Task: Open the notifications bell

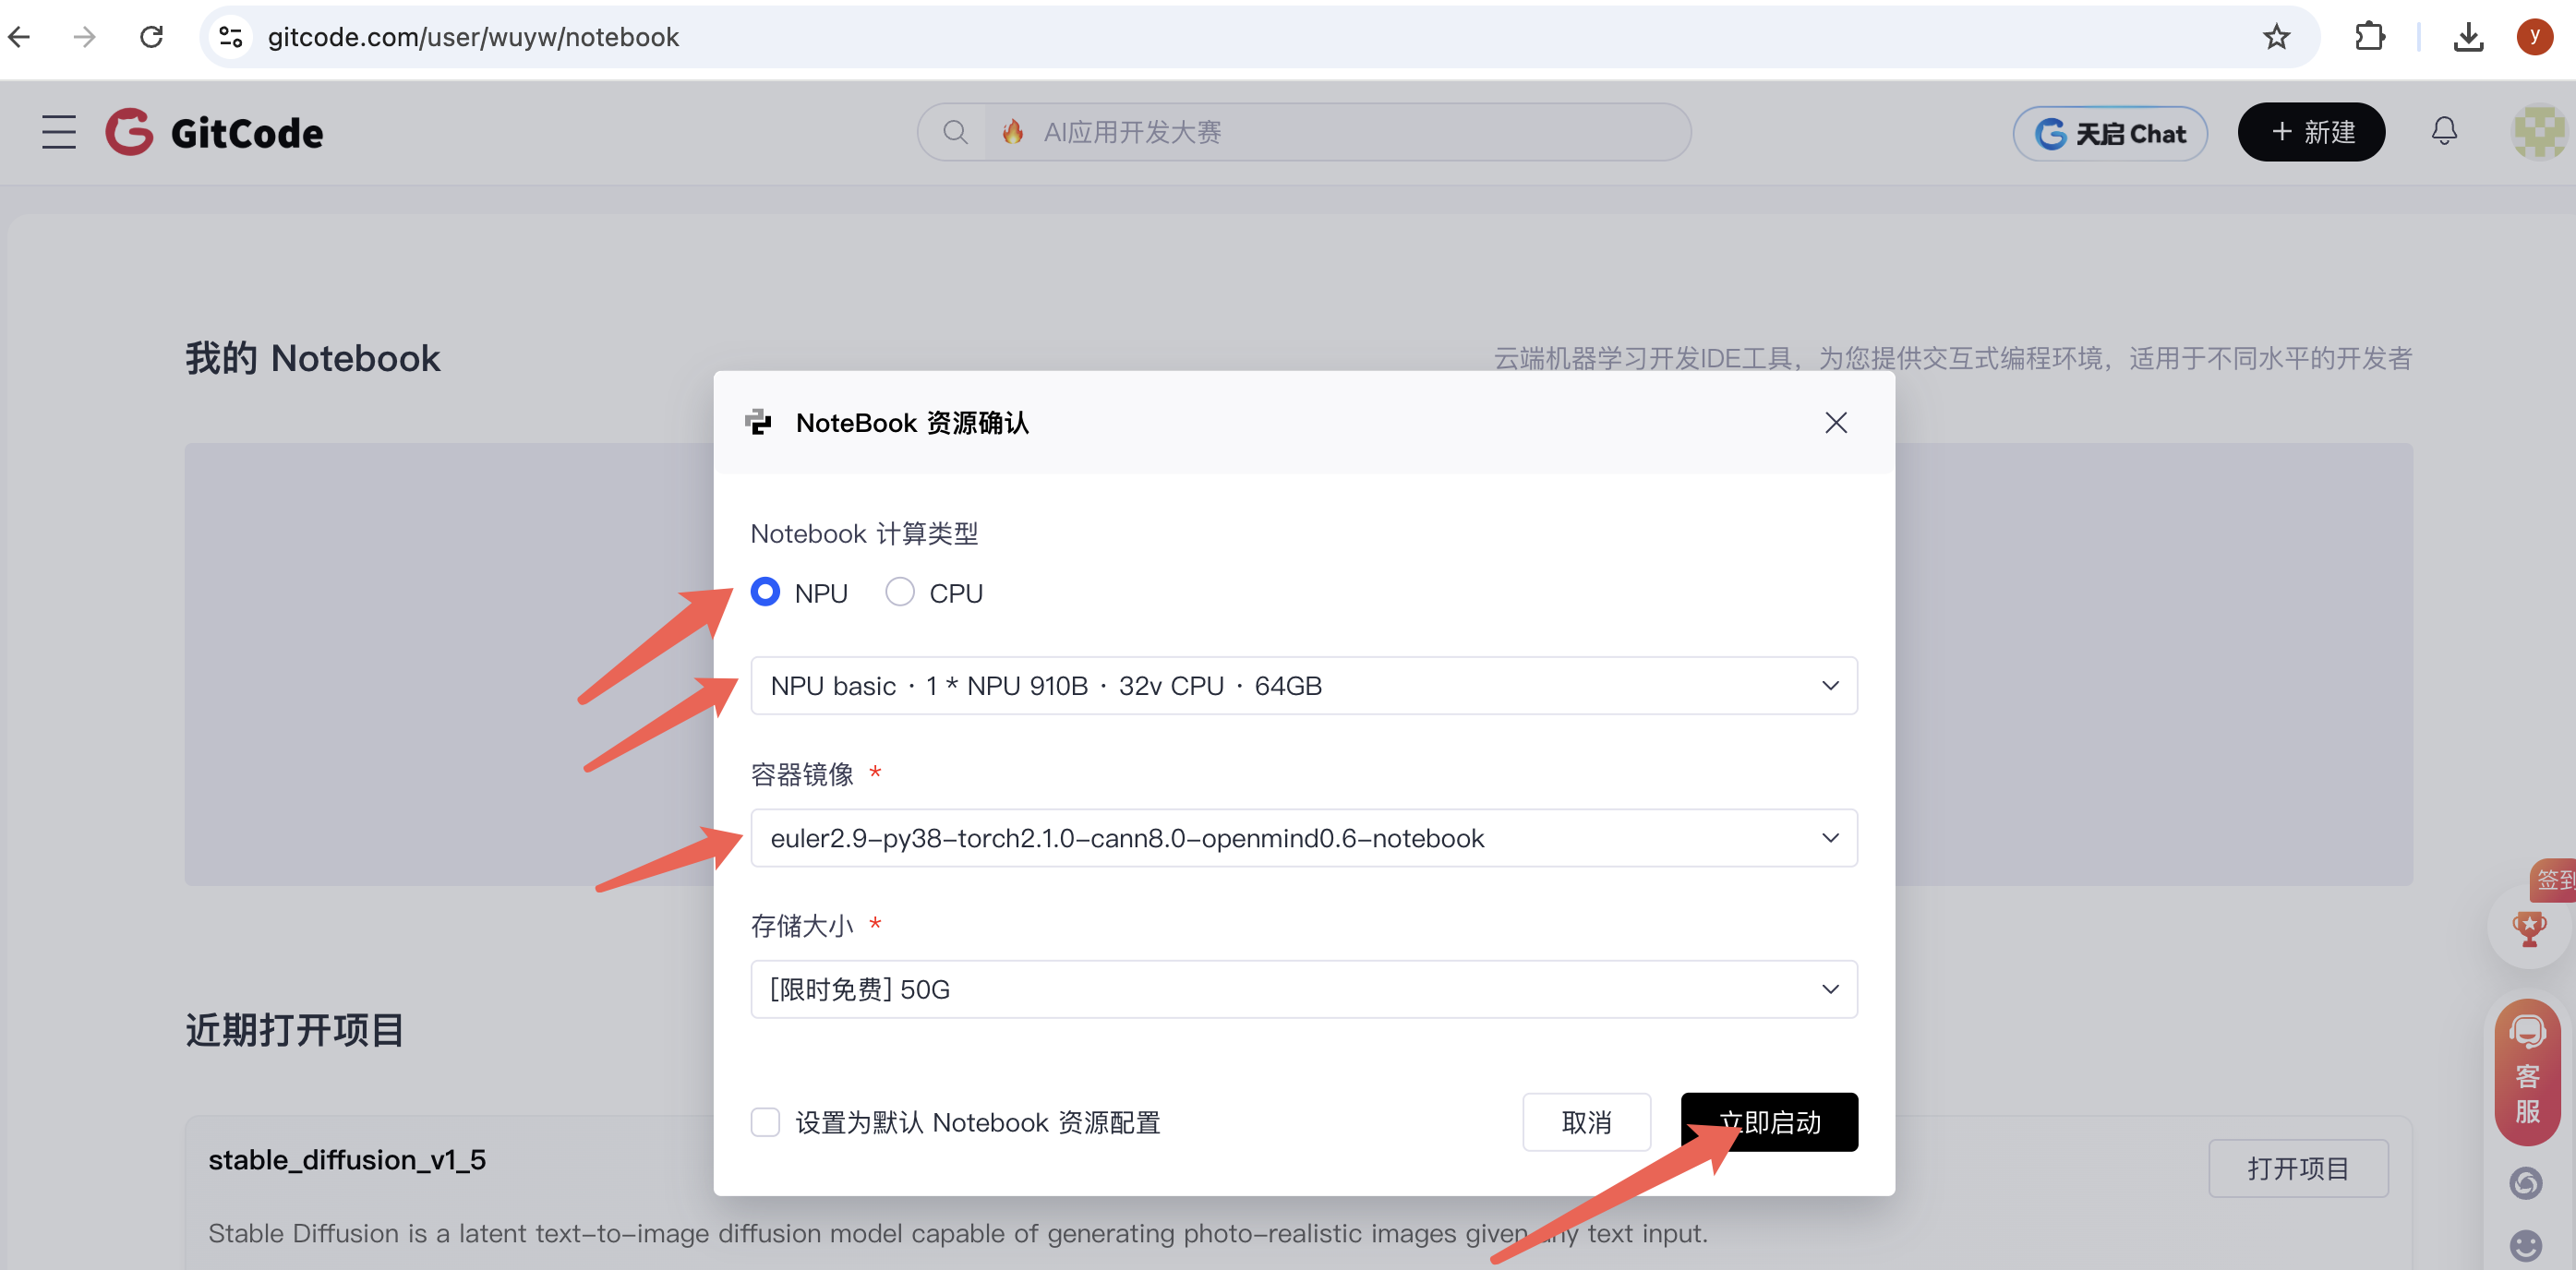Action: (2444, 132)
